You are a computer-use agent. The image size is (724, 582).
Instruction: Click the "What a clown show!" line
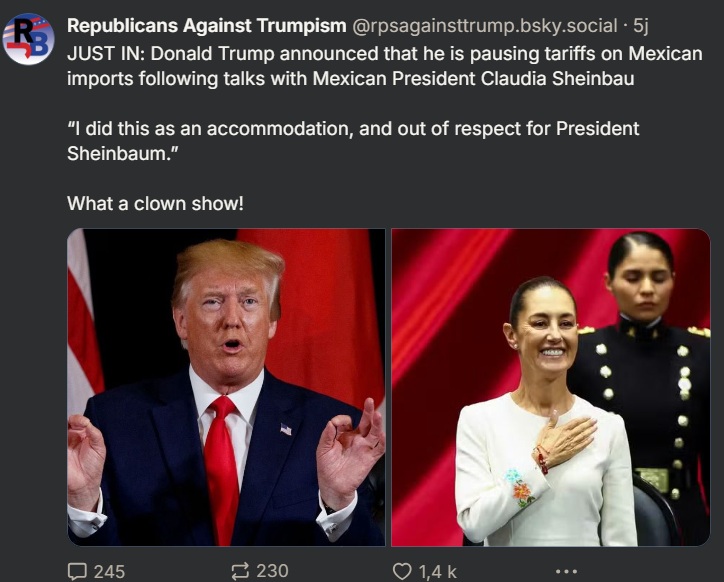155,204
